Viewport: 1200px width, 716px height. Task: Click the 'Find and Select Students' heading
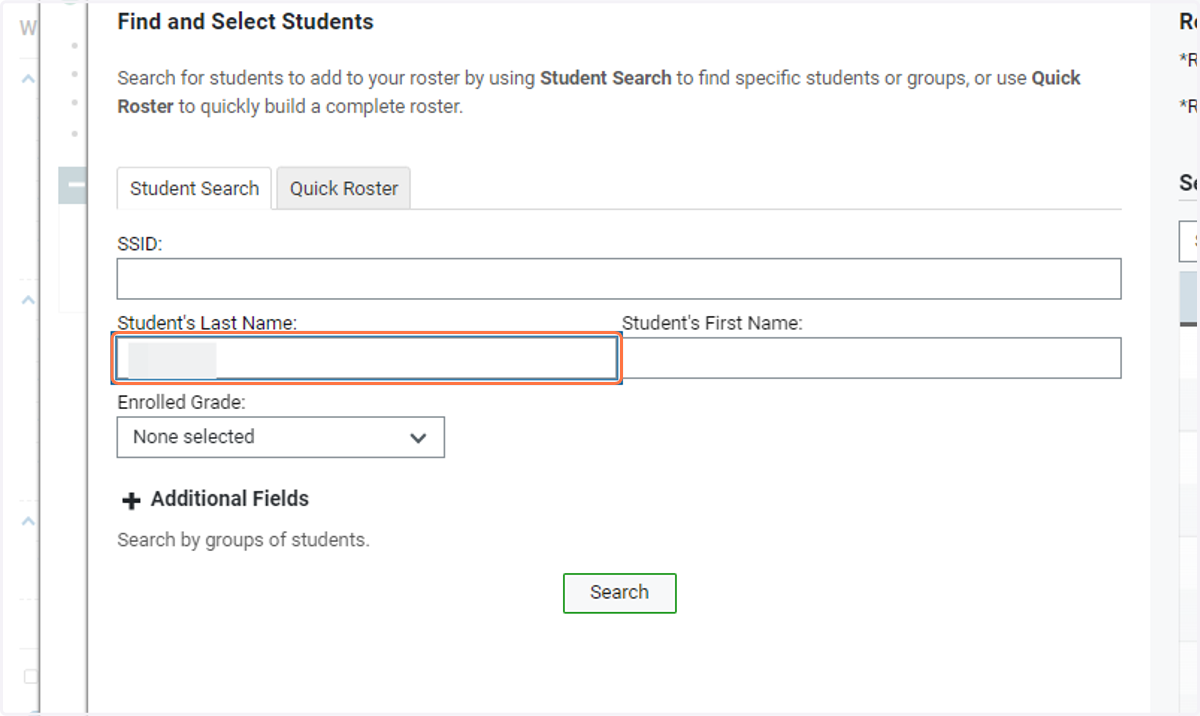tap(246, 22)
